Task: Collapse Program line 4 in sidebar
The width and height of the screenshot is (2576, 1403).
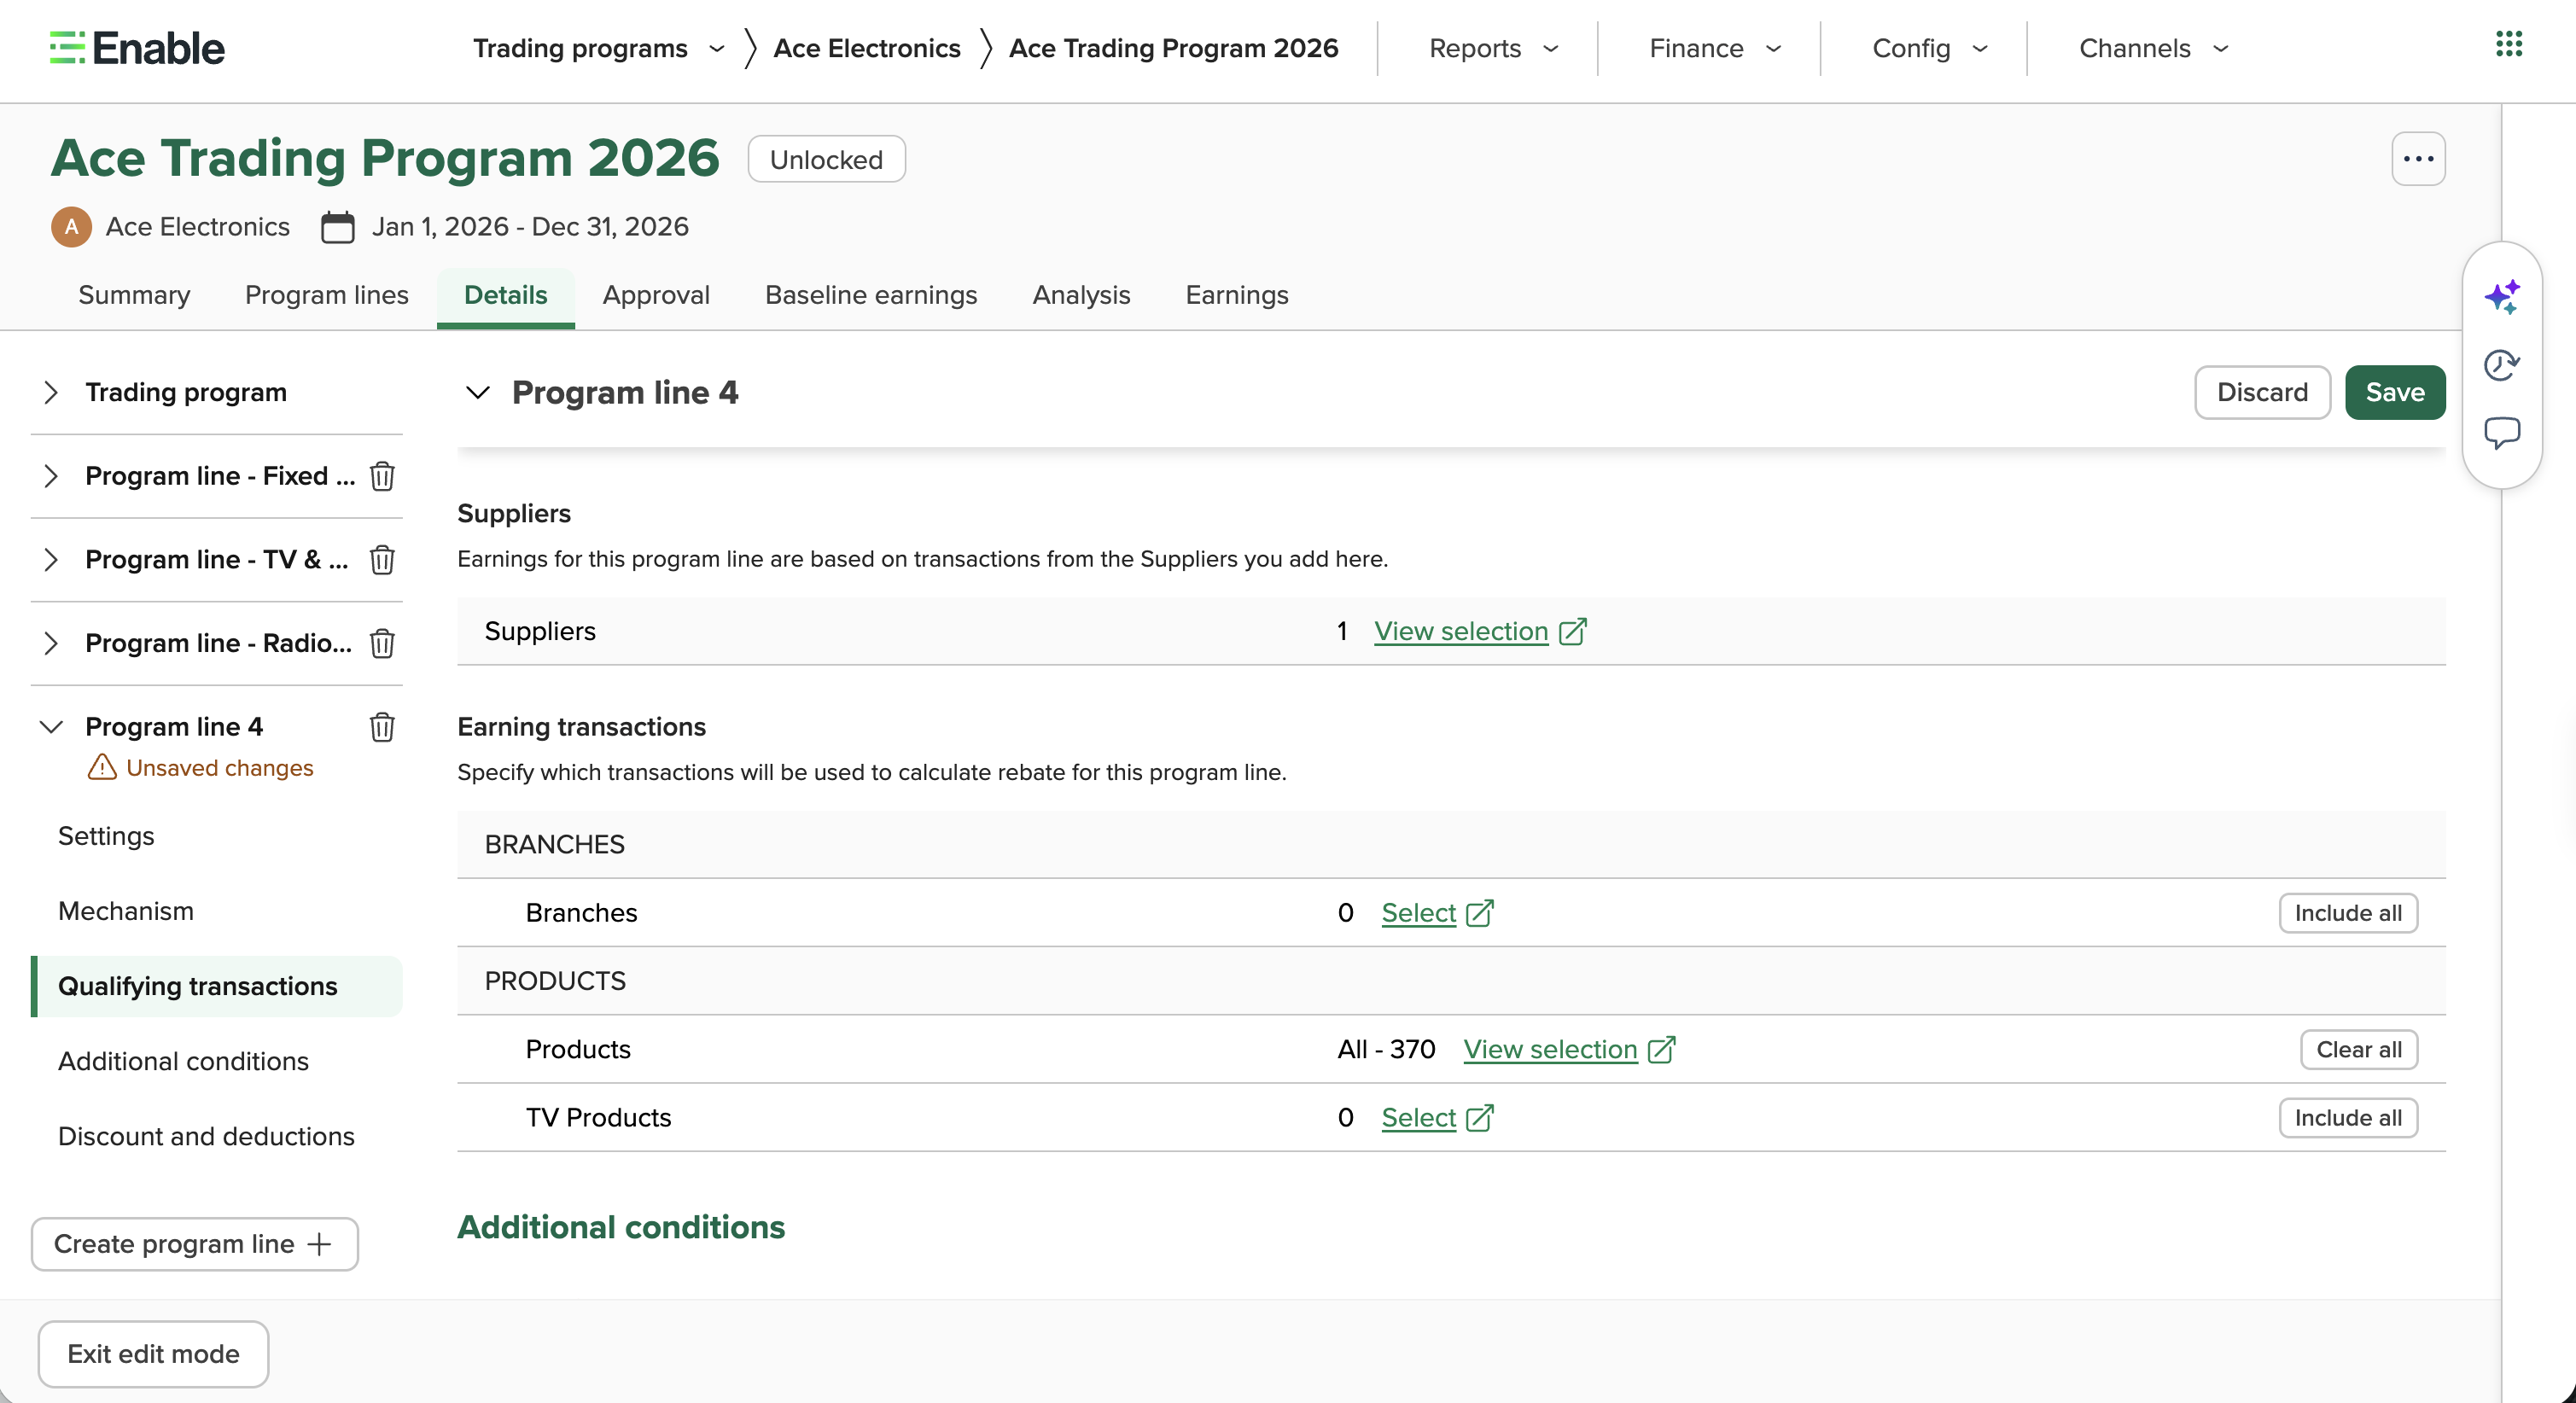Action: click(x=51, y=727)
